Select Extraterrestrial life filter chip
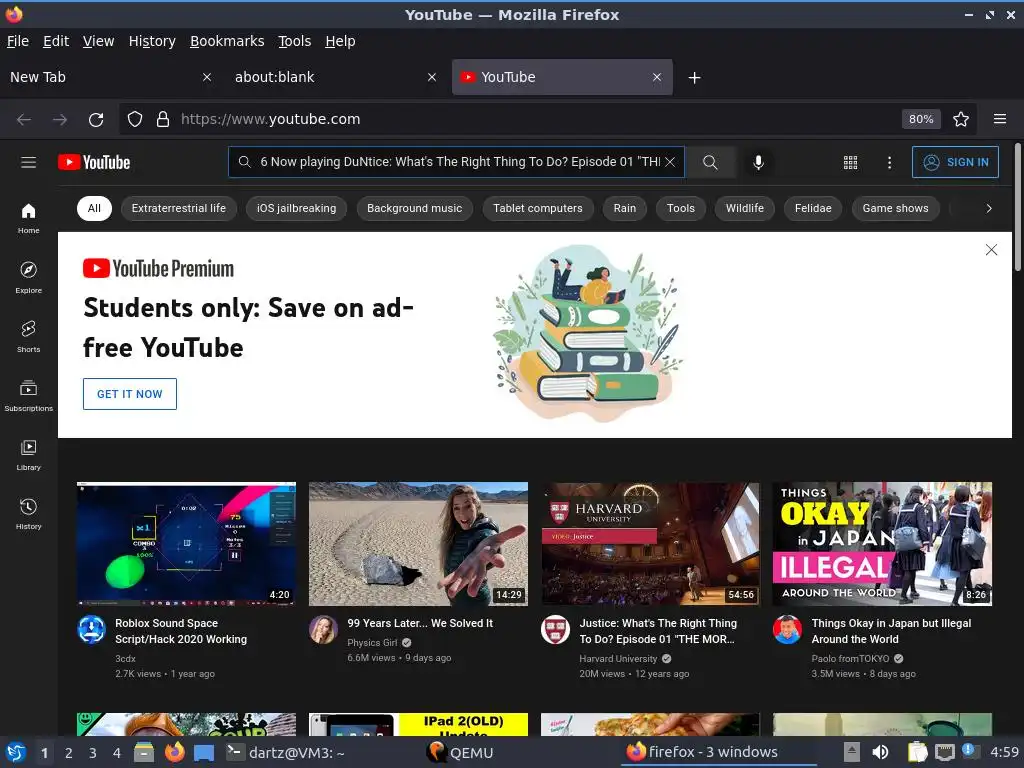1024x768 pixels. pyautogui.click(x=179, y=208)
